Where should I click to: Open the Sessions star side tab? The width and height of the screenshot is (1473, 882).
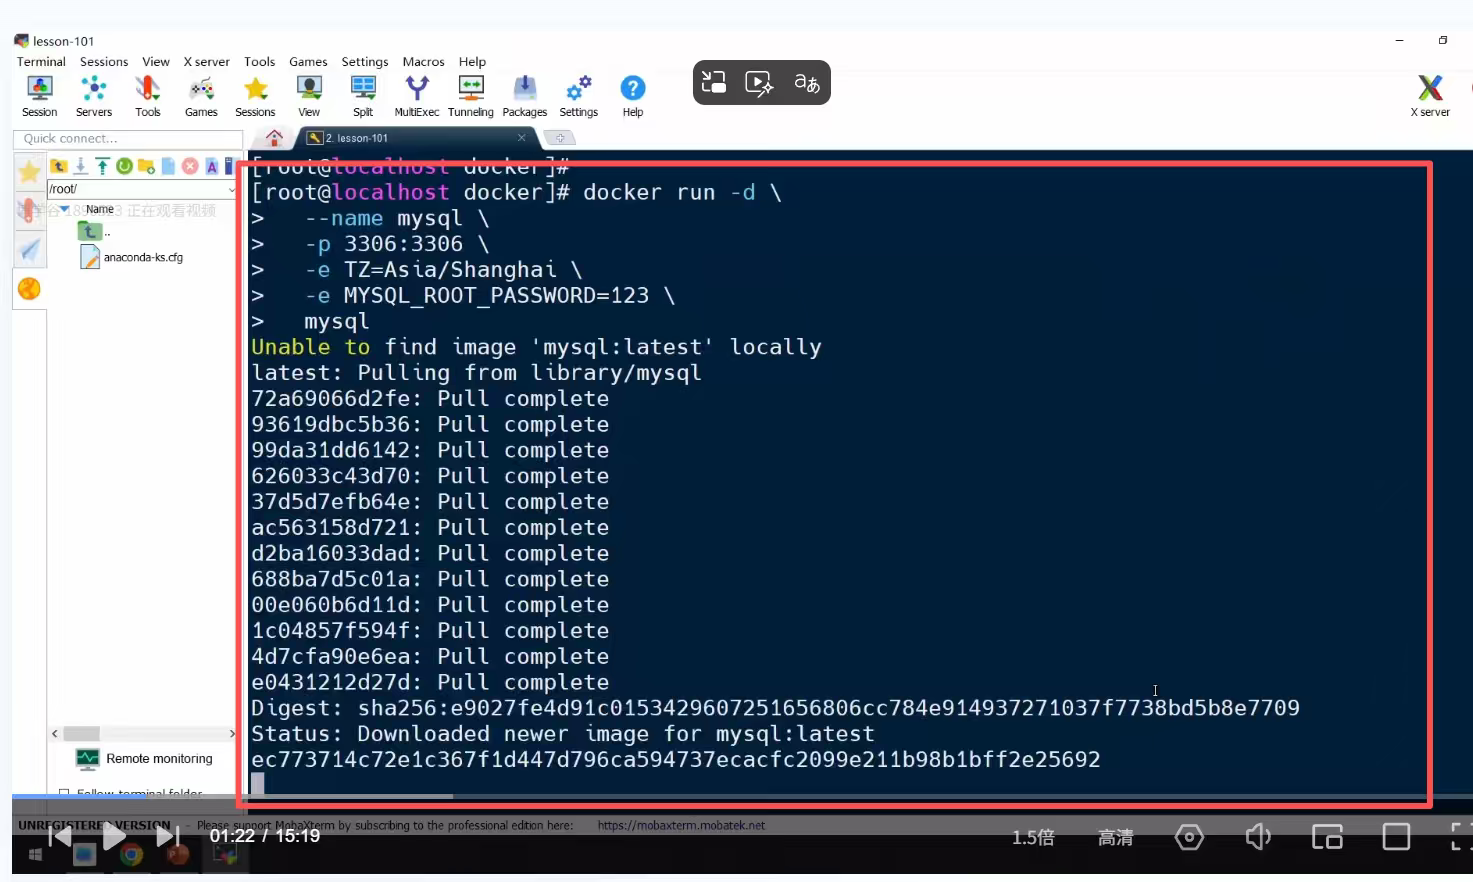(30, 171)
